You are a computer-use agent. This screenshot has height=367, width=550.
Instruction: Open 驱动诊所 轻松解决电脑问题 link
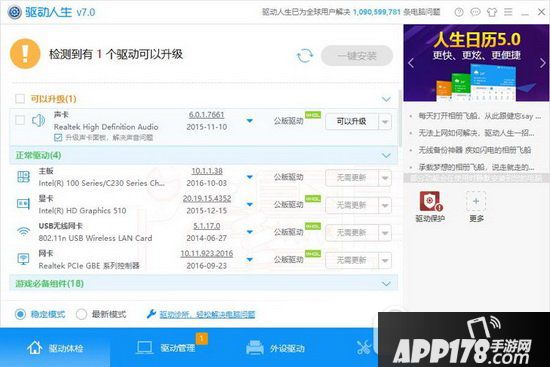point(207,314)
